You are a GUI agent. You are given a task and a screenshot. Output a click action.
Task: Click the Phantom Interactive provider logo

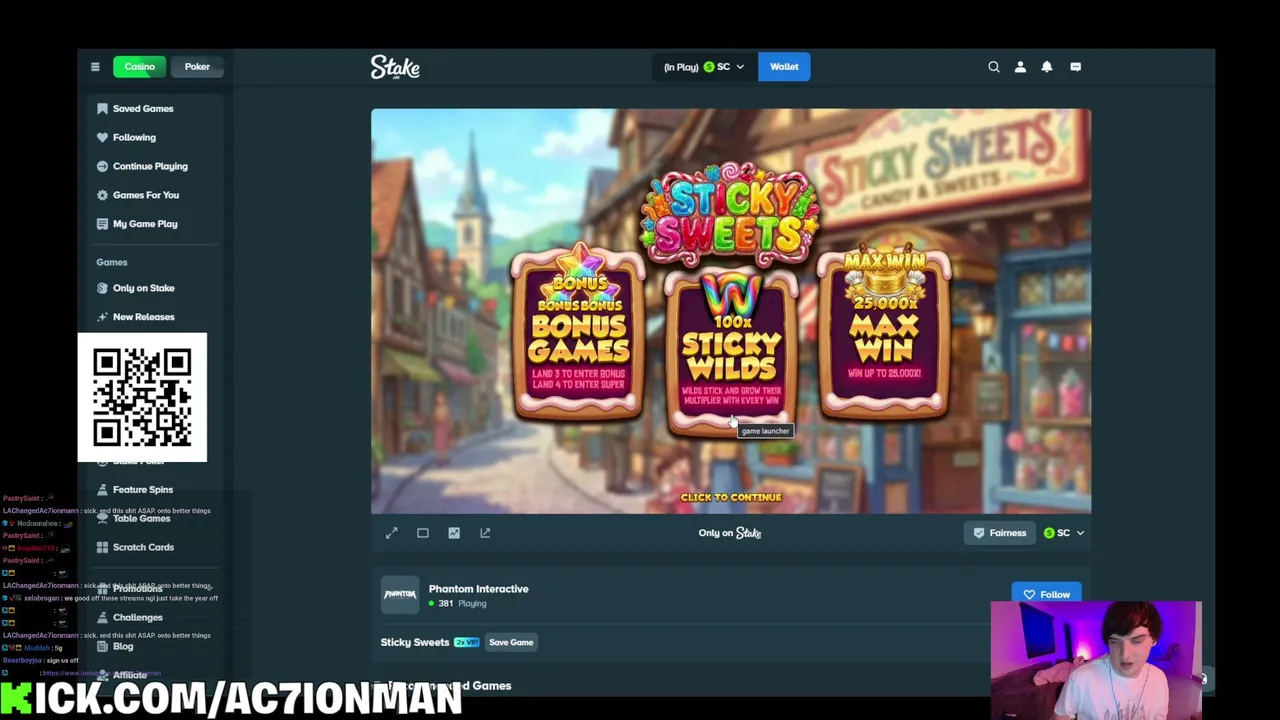[400, 594]
